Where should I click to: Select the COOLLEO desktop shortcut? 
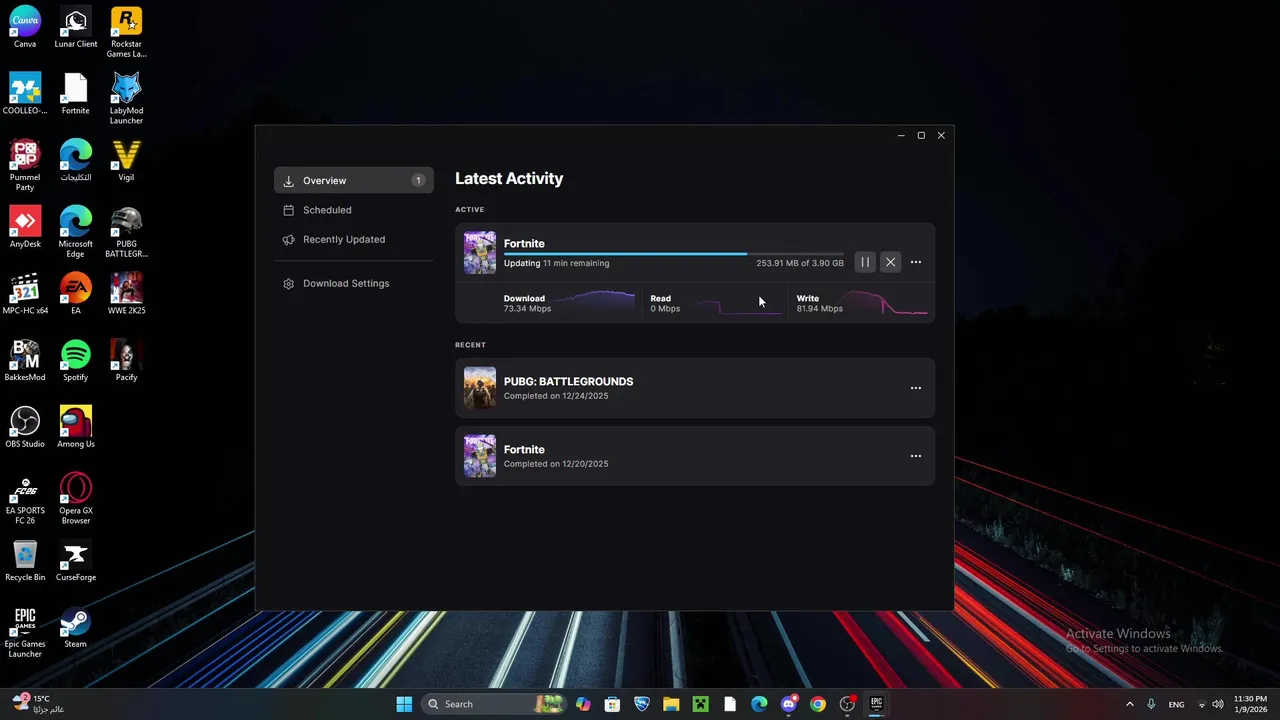[x=25, y=94]
